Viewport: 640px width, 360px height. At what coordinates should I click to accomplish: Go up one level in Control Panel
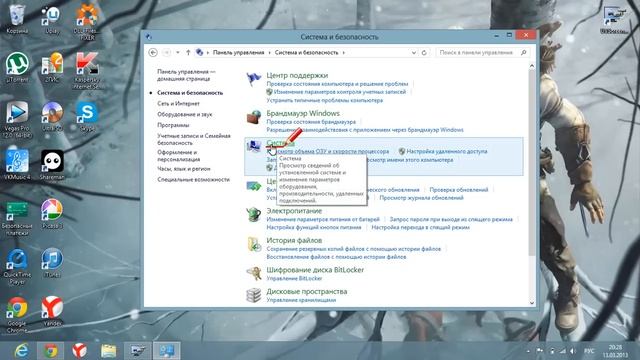[188, 52]
